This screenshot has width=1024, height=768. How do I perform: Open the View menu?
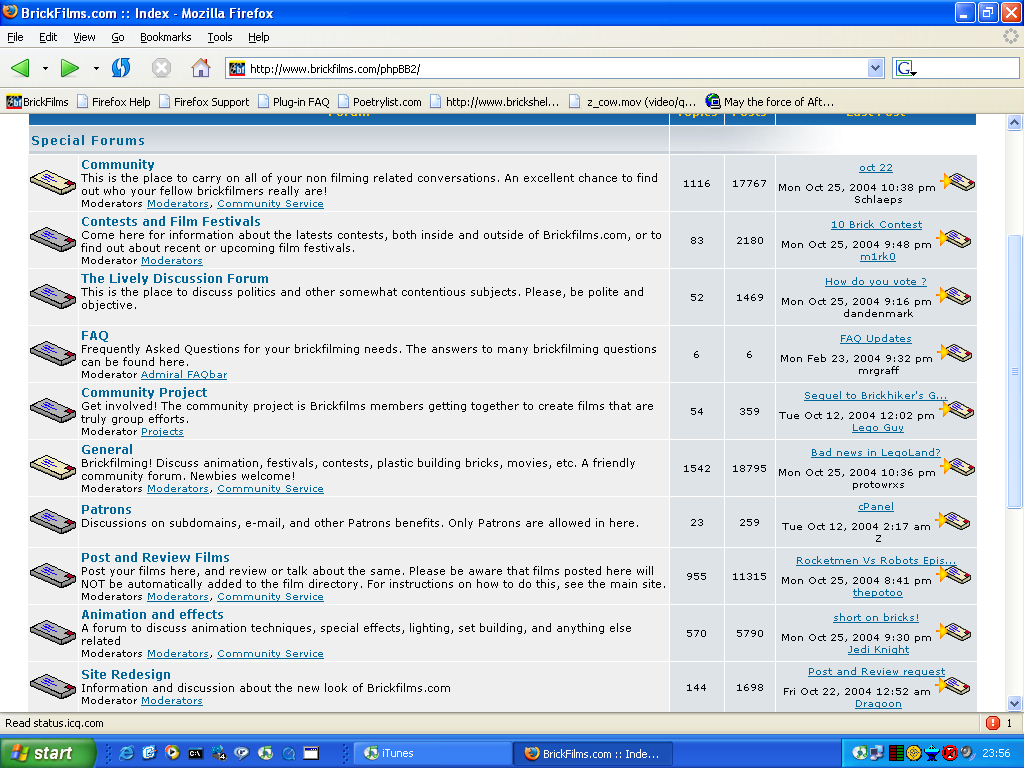point(84,37)
